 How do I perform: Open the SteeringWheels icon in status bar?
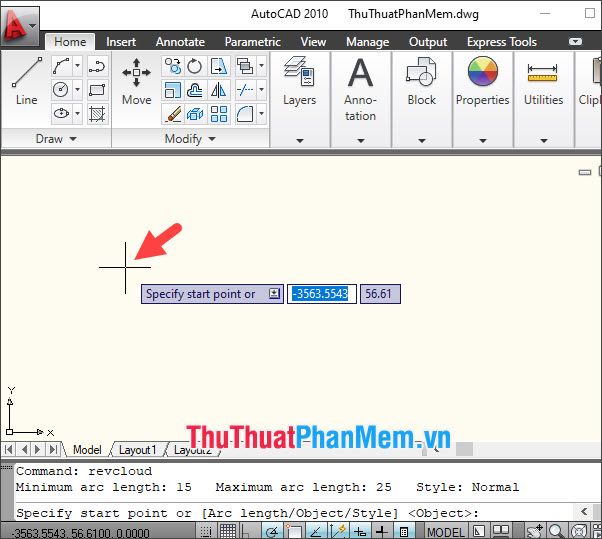pyautogui.click(x=579, y=531)
